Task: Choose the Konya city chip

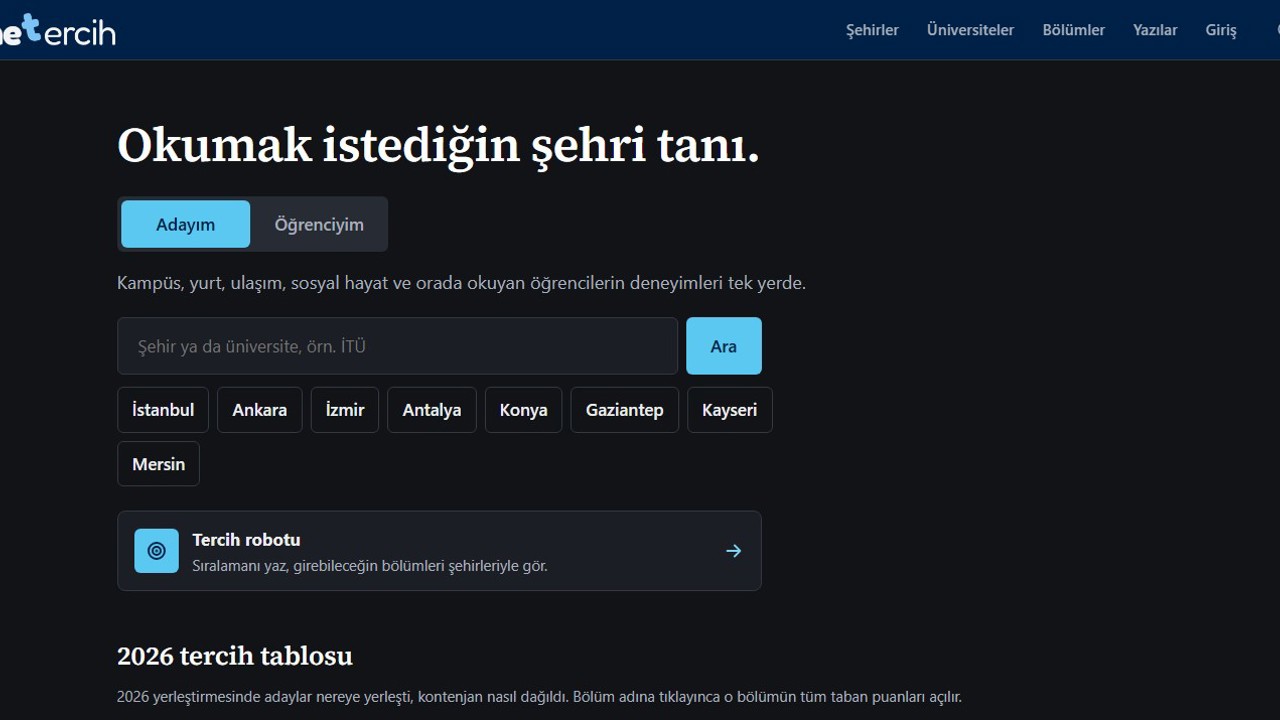Action: pos(524,410)
